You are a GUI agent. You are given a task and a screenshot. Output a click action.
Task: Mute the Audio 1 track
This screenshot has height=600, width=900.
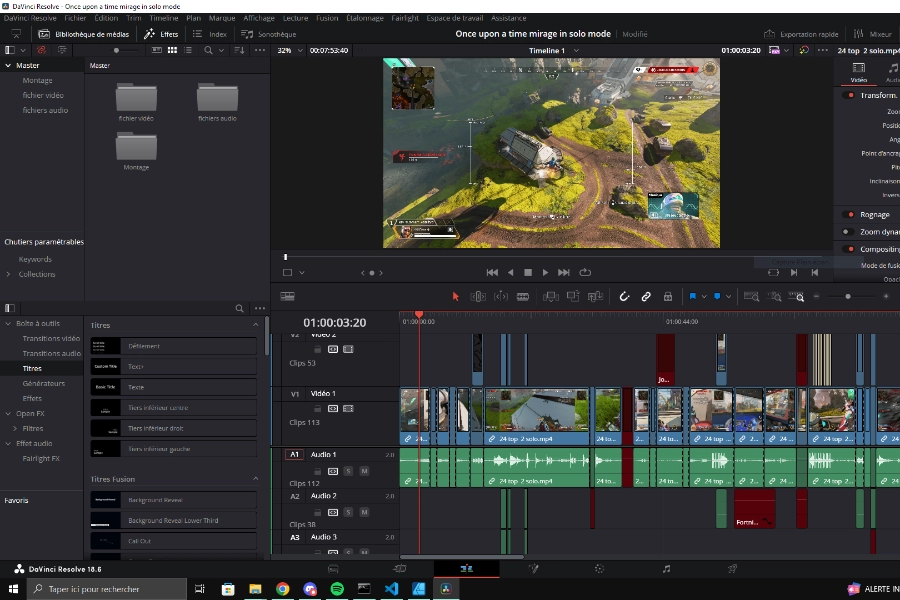364,471
